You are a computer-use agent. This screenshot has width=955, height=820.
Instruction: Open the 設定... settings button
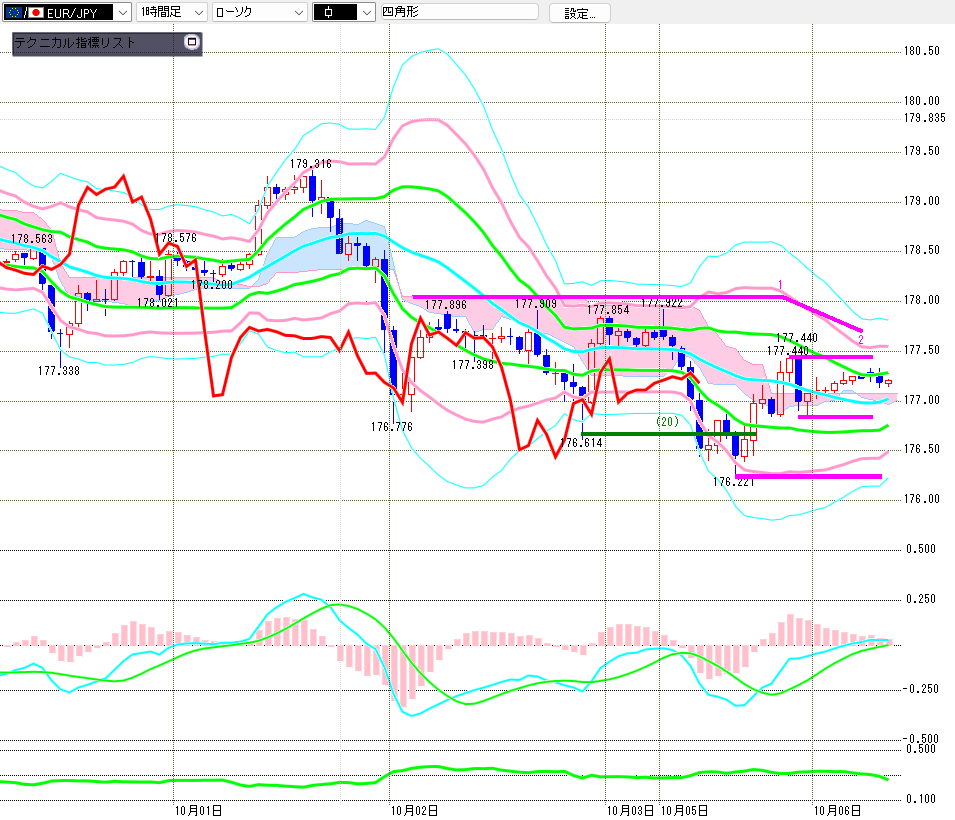point(579,13)
